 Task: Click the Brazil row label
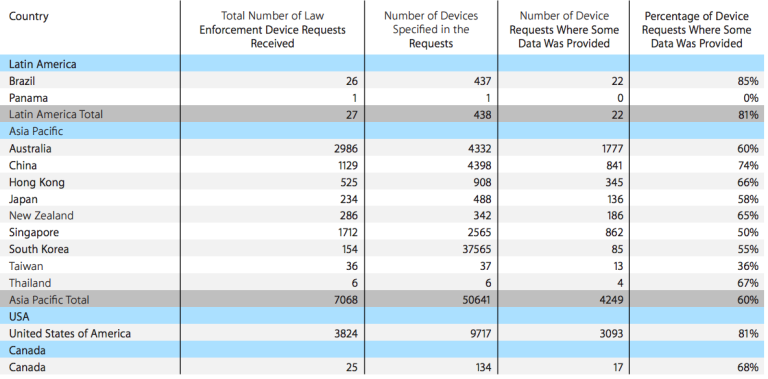pyautogui.click(x=22, y=81)
